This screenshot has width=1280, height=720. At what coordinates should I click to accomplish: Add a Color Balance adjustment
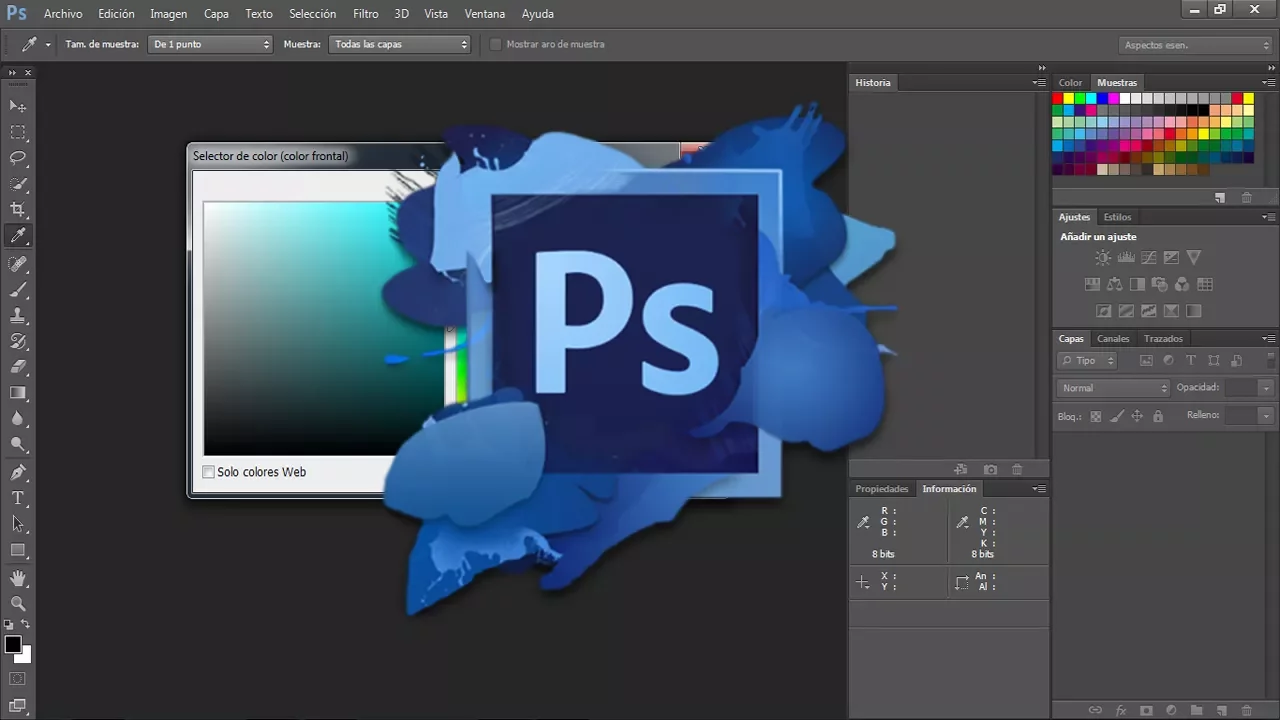pos(1115,285)
